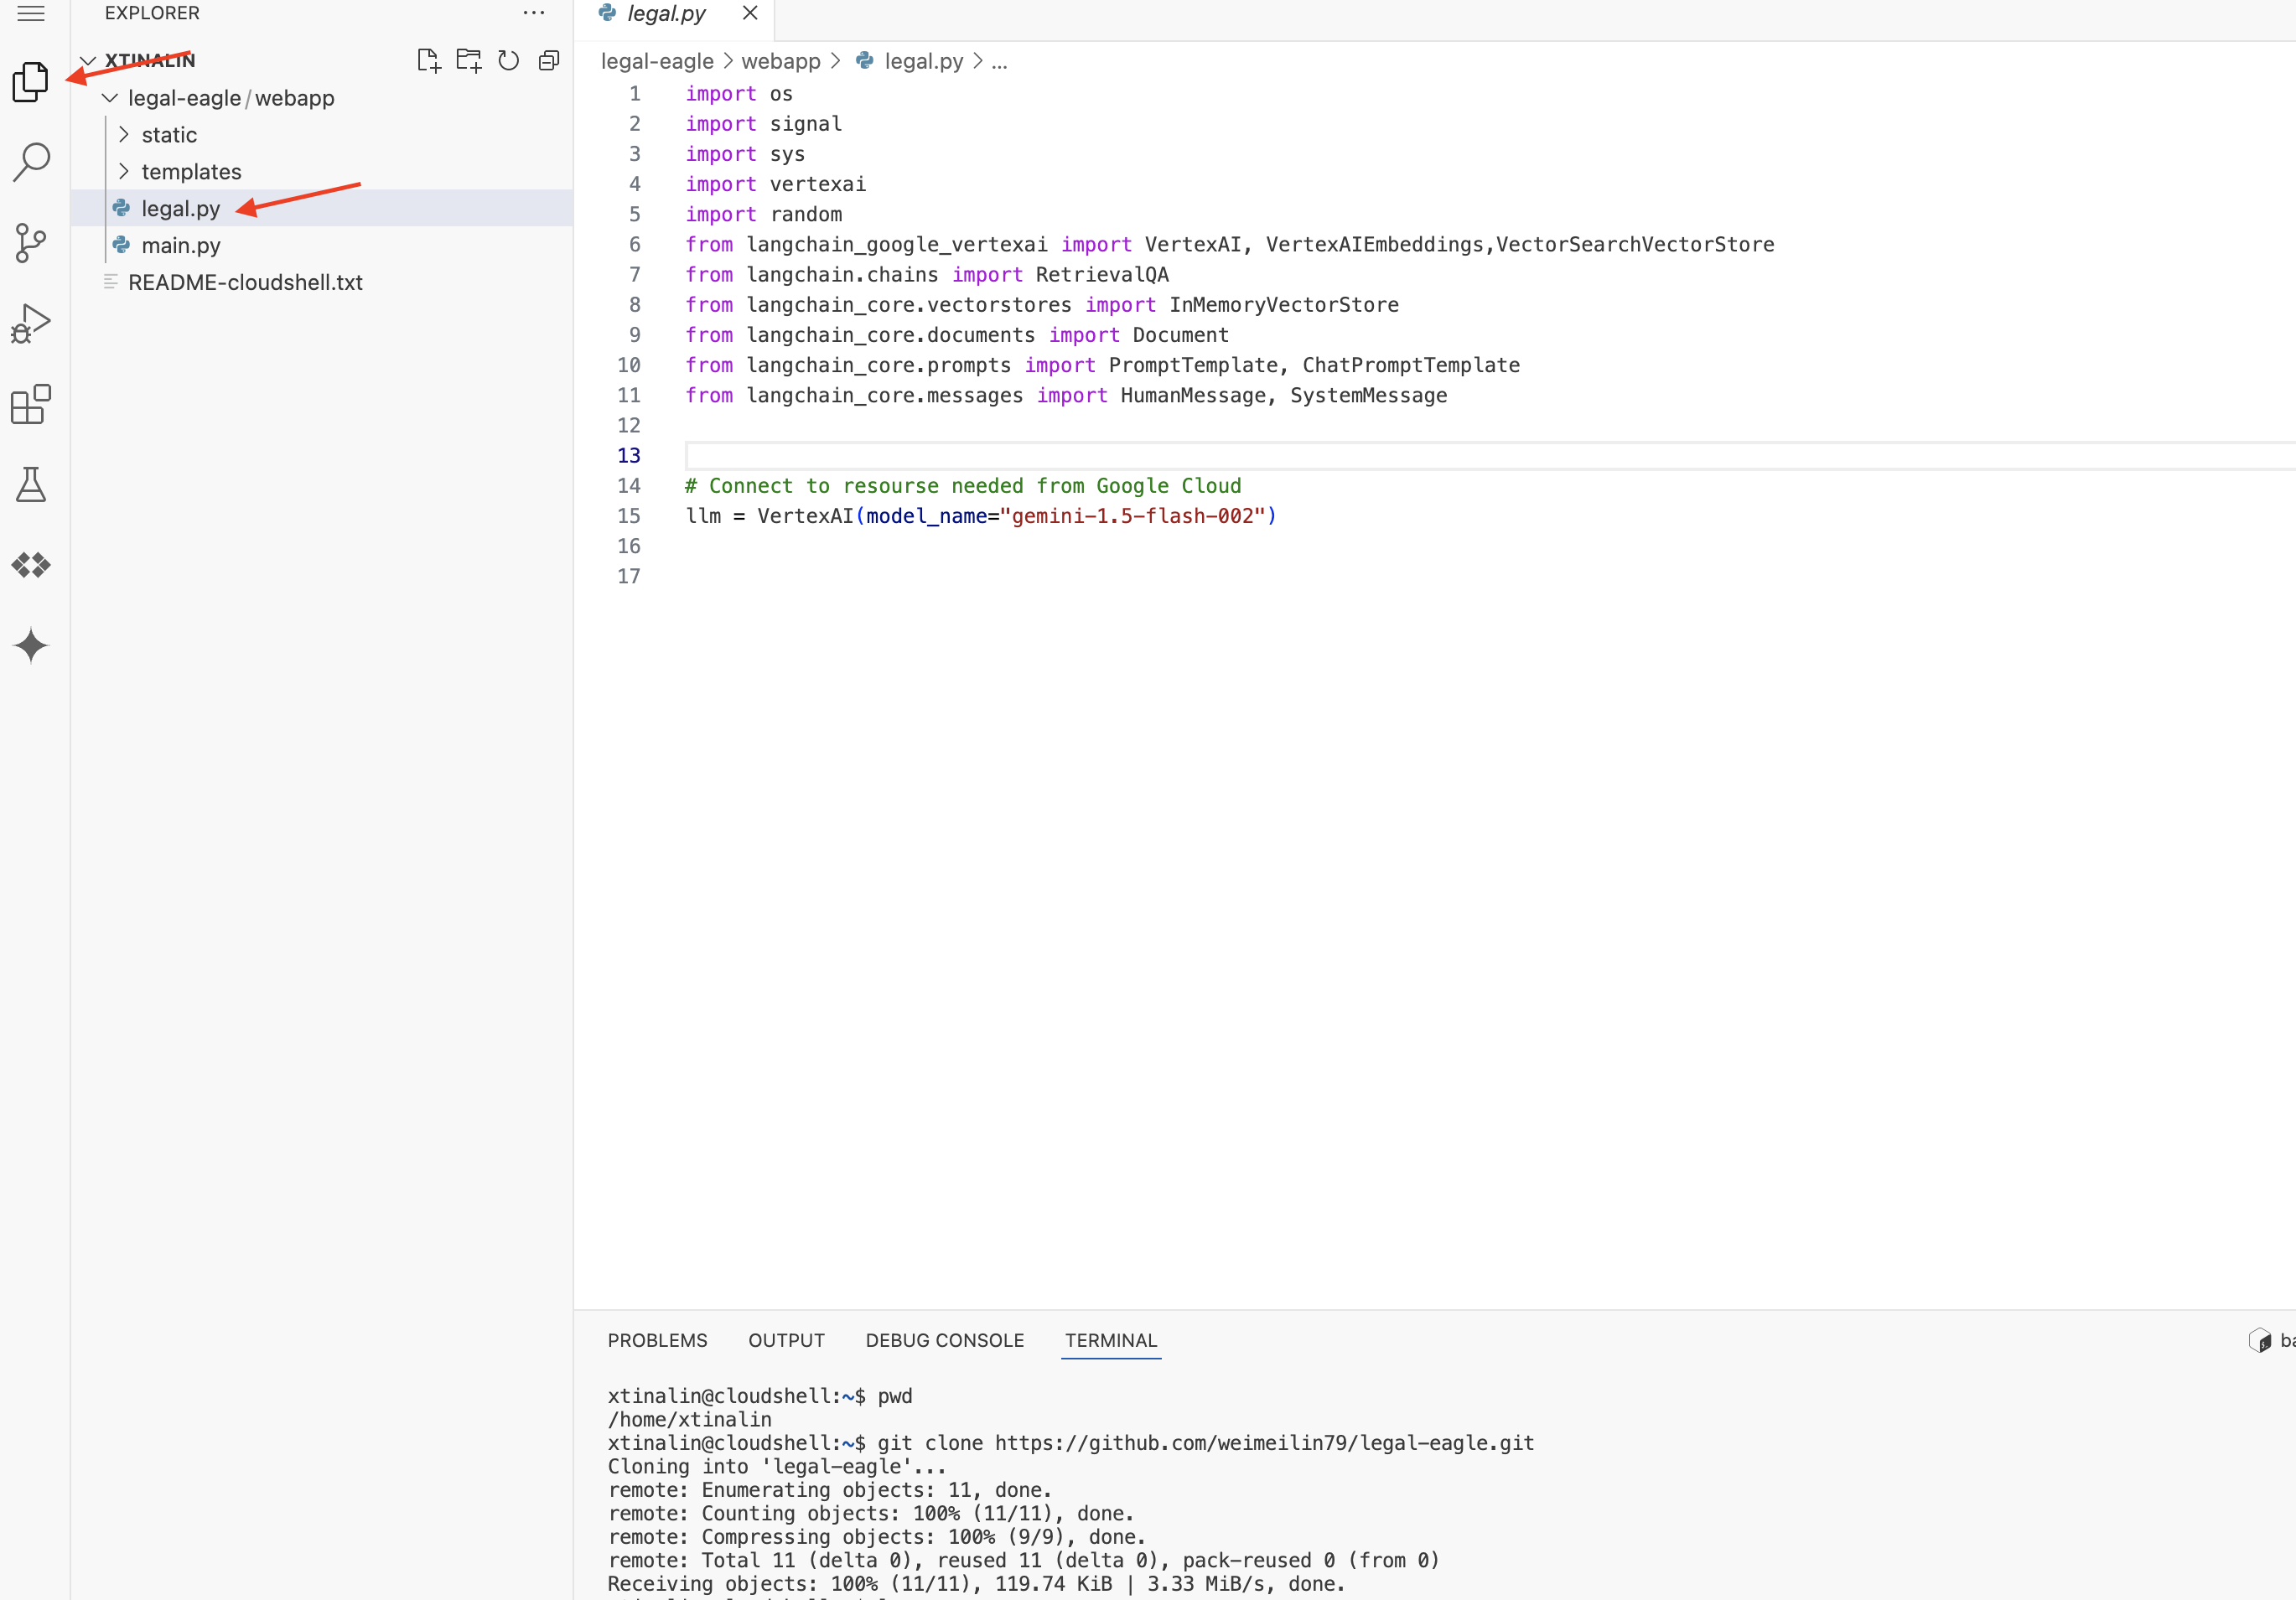
Task: Click the webapp breadcrumb segment
Action: (780, 62)
